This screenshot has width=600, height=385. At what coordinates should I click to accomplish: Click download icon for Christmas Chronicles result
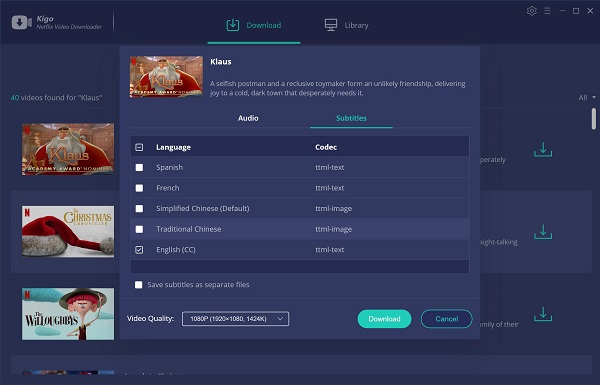point(543,232)
